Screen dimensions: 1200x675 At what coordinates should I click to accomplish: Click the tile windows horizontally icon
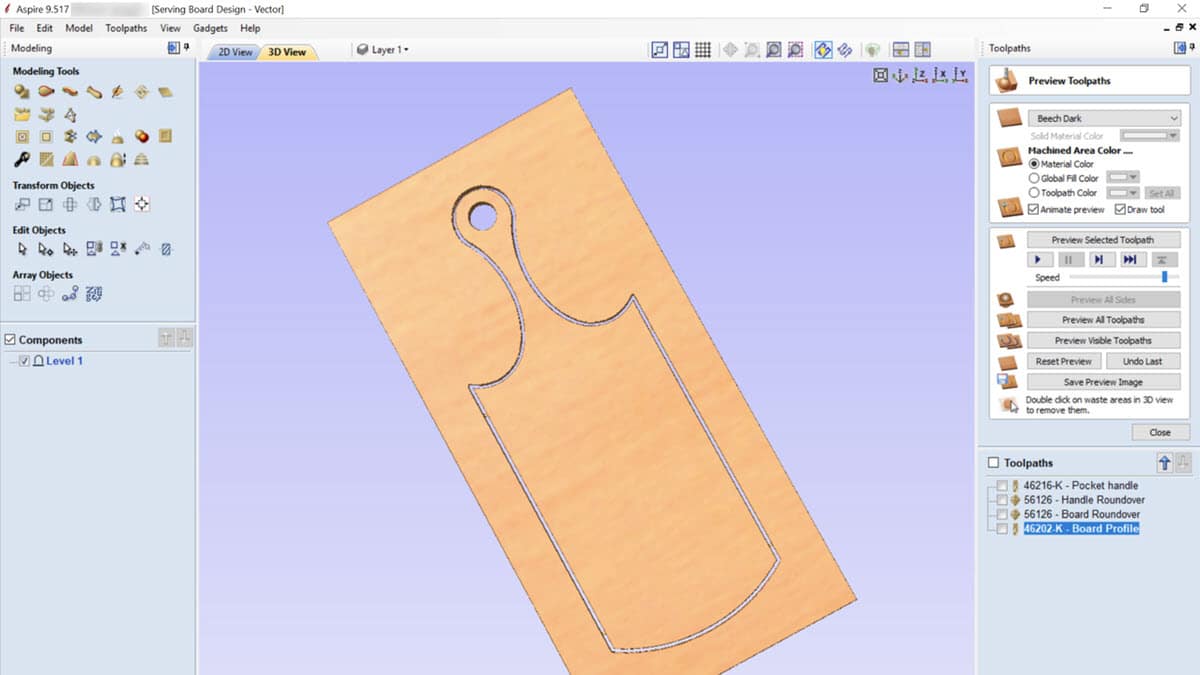900,49
